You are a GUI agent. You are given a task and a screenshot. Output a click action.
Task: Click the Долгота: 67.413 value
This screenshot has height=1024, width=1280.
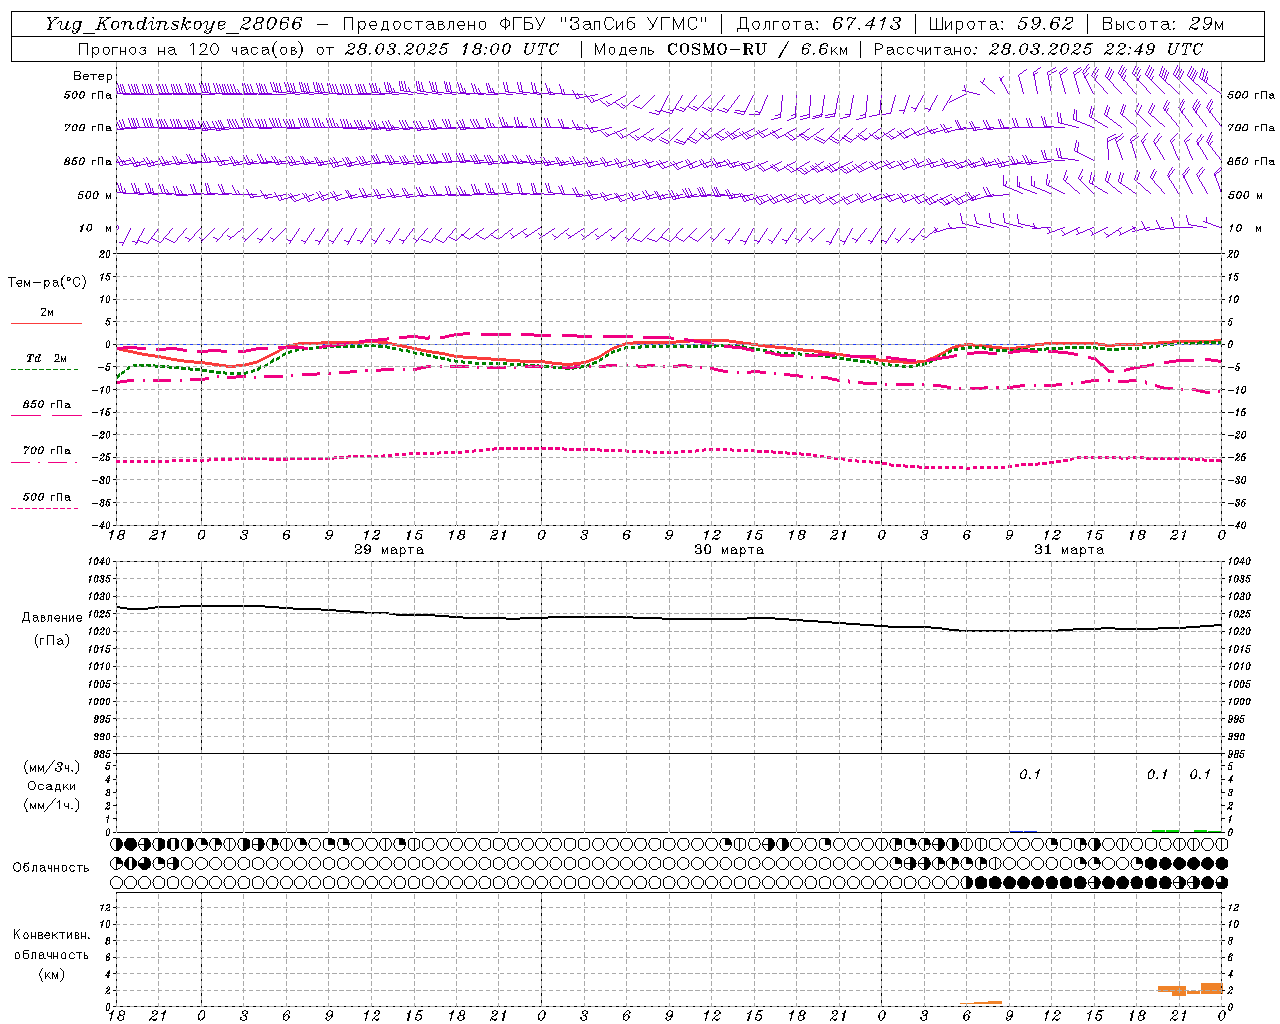818,24
